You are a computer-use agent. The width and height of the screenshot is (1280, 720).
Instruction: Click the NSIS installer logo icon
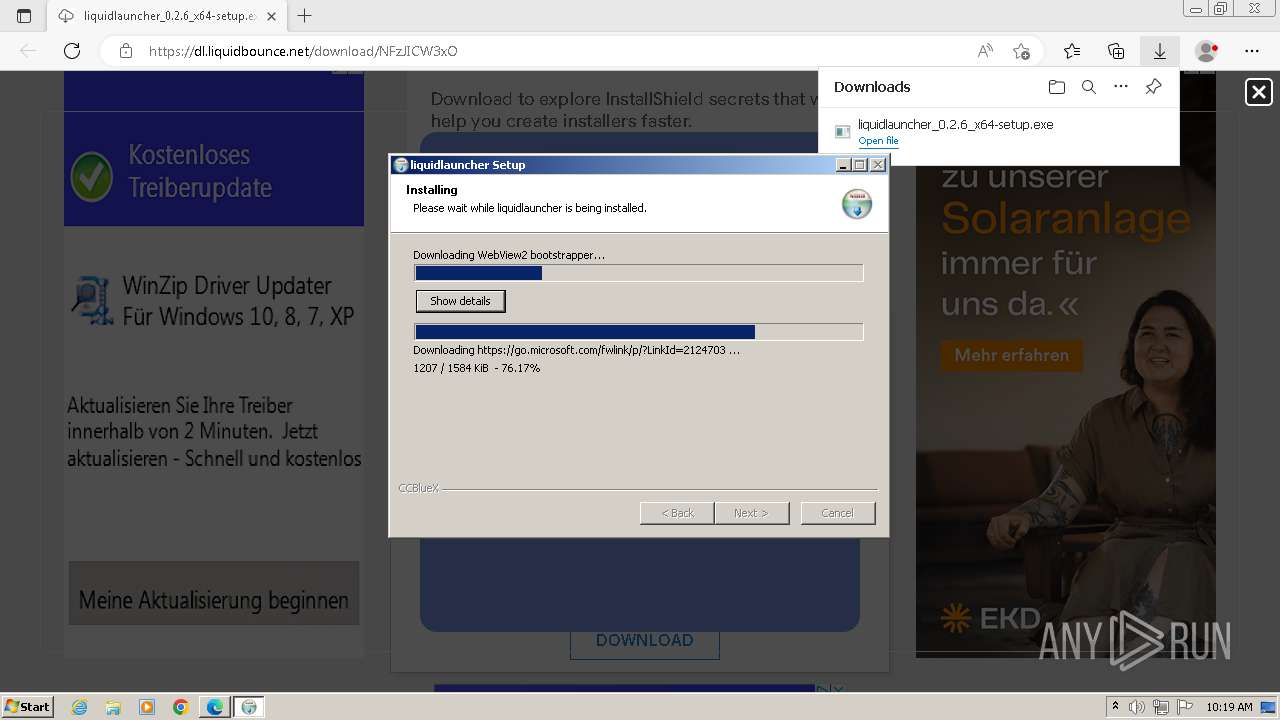(857, 203)
